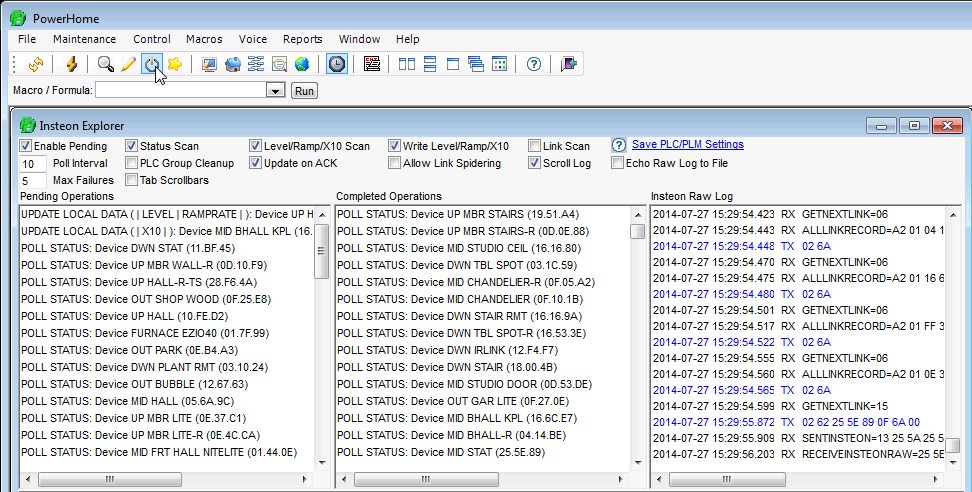Click the PowerHome application title icon

[x=18, y=18]
